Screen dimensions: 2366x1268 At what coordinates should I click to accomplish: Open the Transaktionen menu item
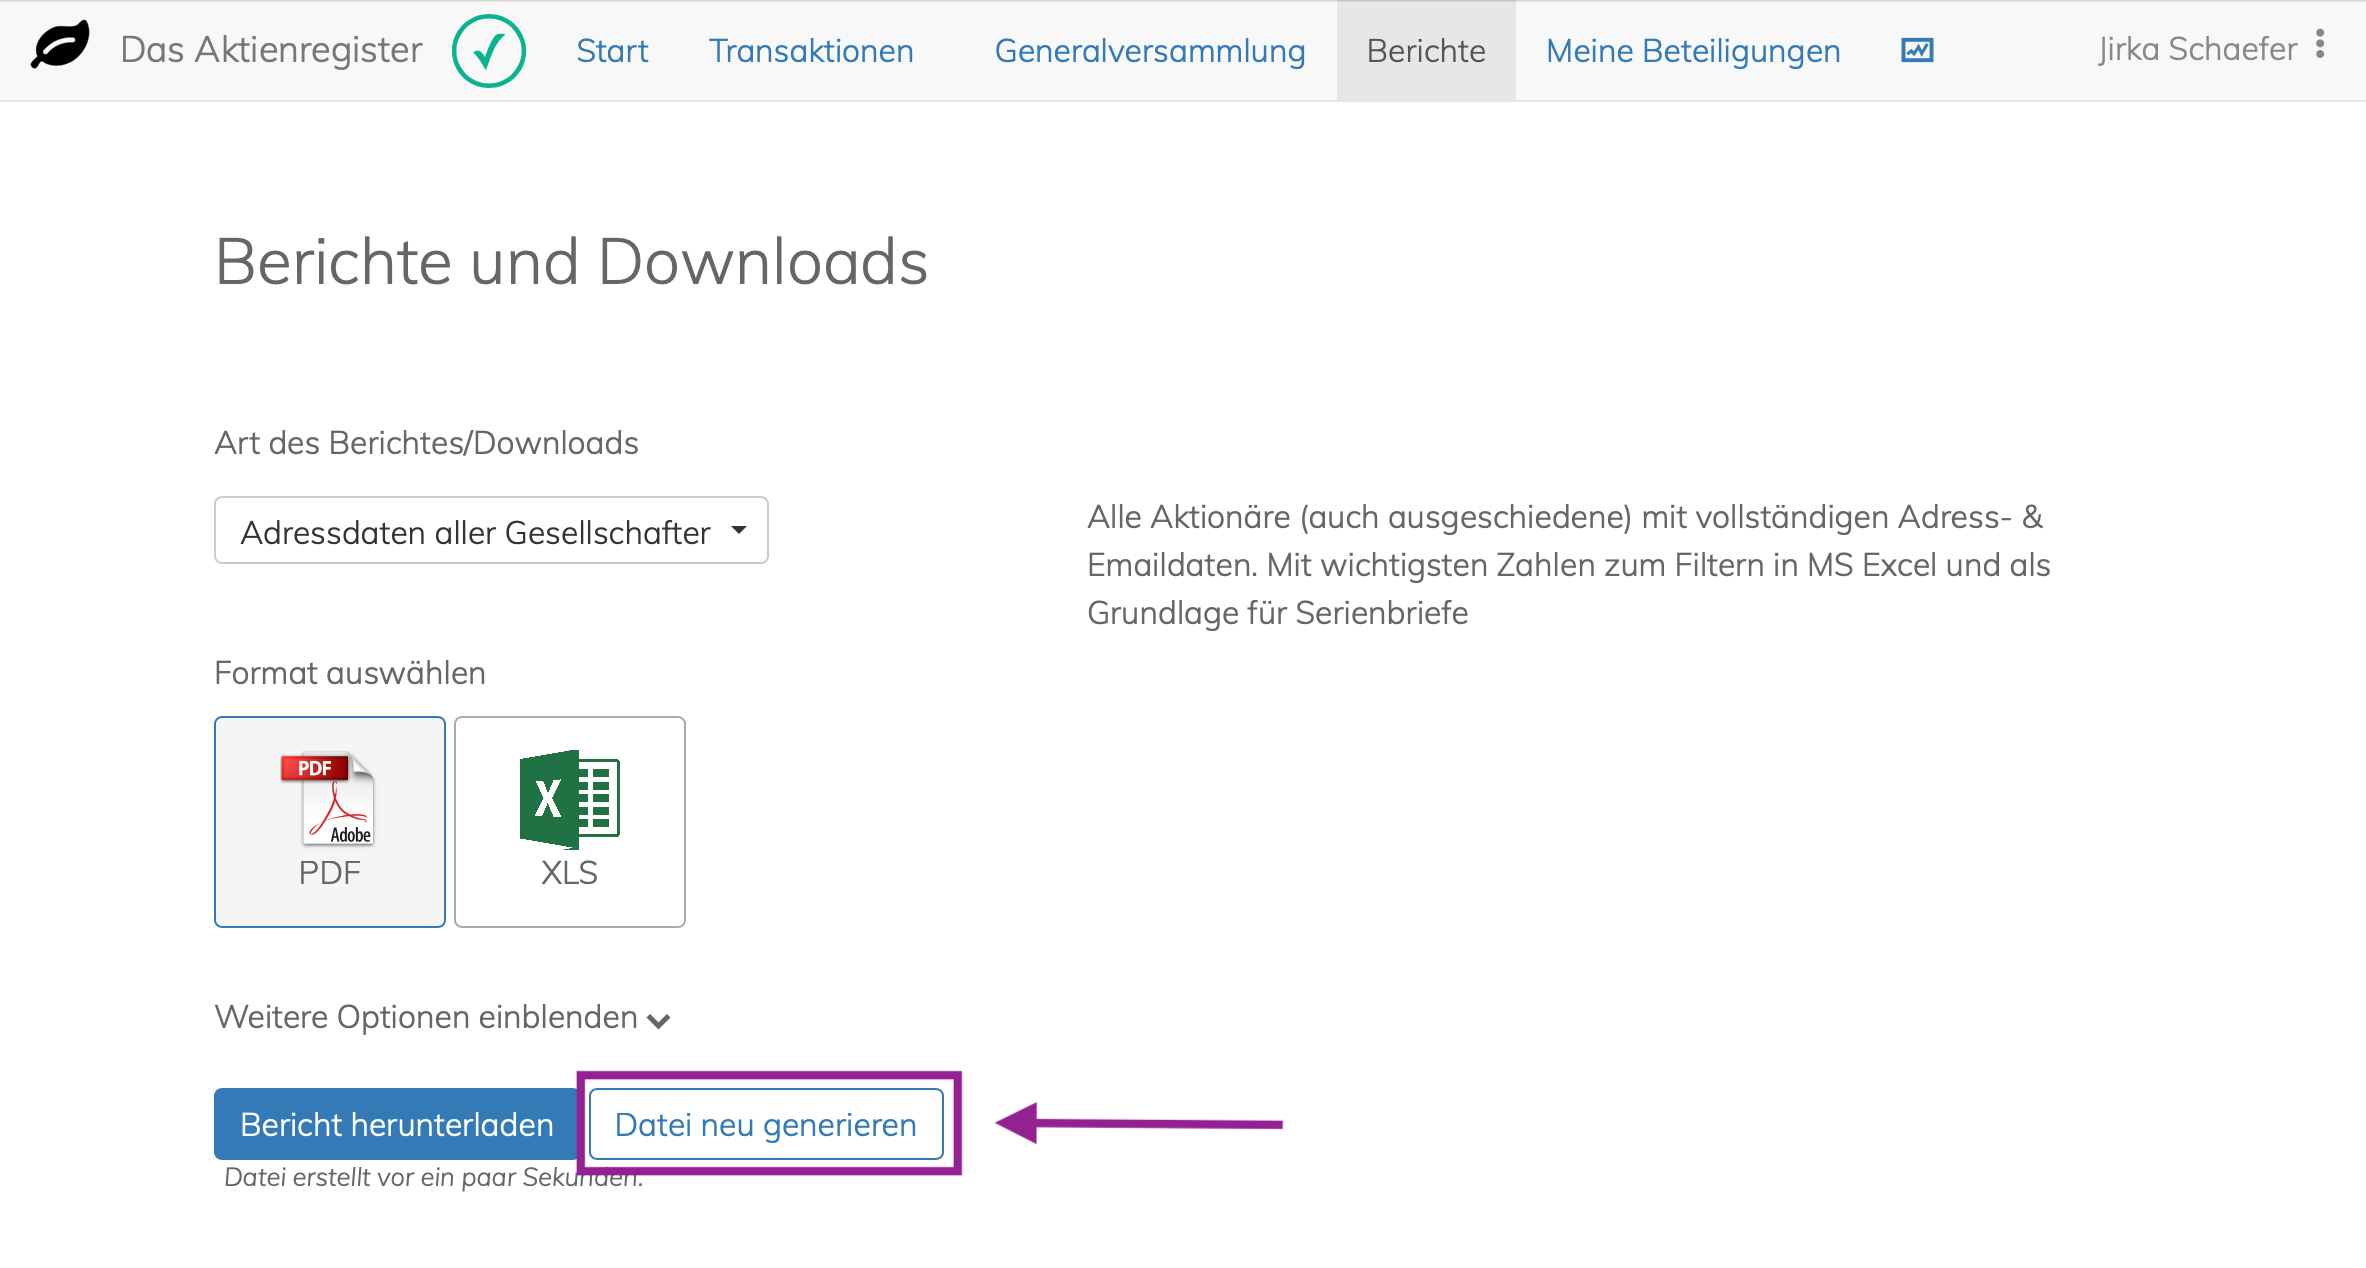(811, 51)
